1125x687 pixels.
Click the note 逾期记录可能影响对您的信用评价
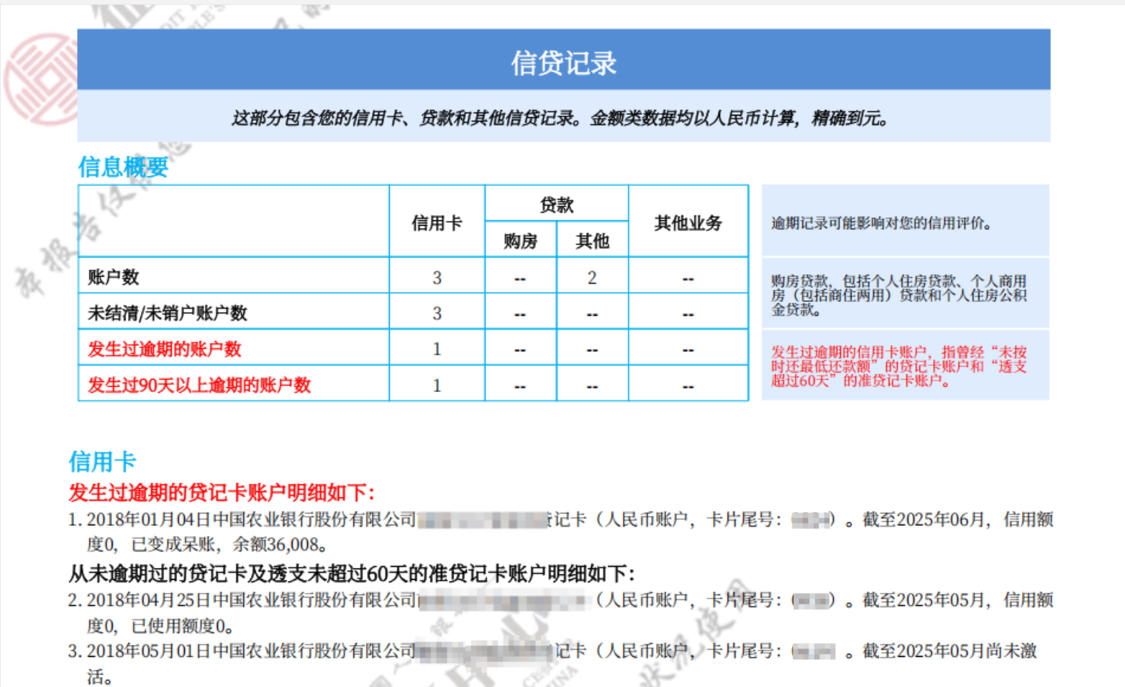point(882,223)
